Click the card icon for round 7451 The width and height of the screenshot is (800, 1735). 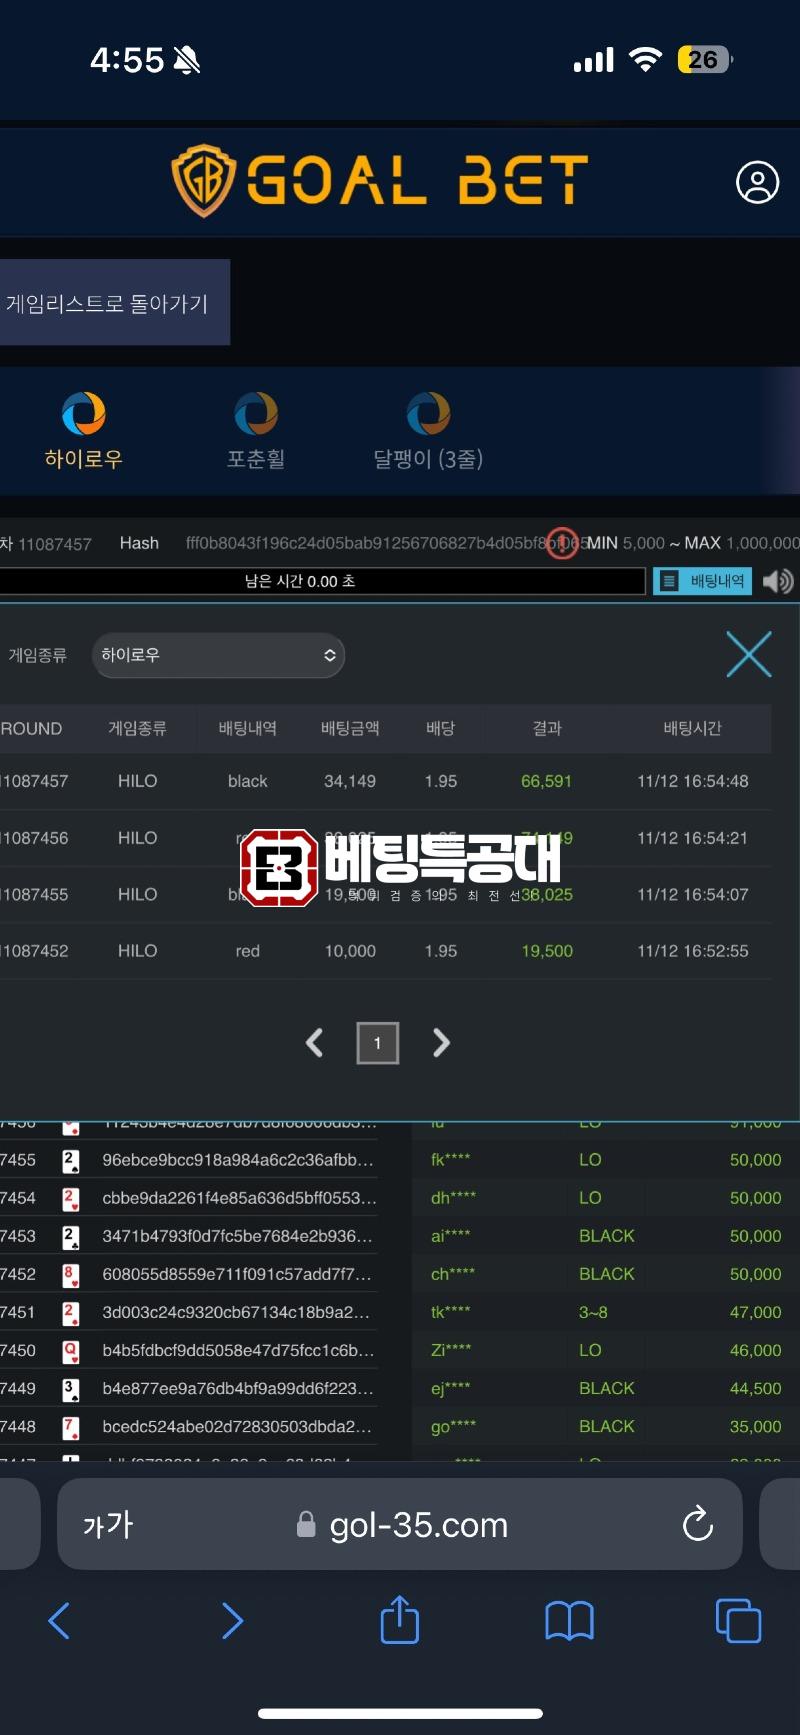pos(71,1312)
